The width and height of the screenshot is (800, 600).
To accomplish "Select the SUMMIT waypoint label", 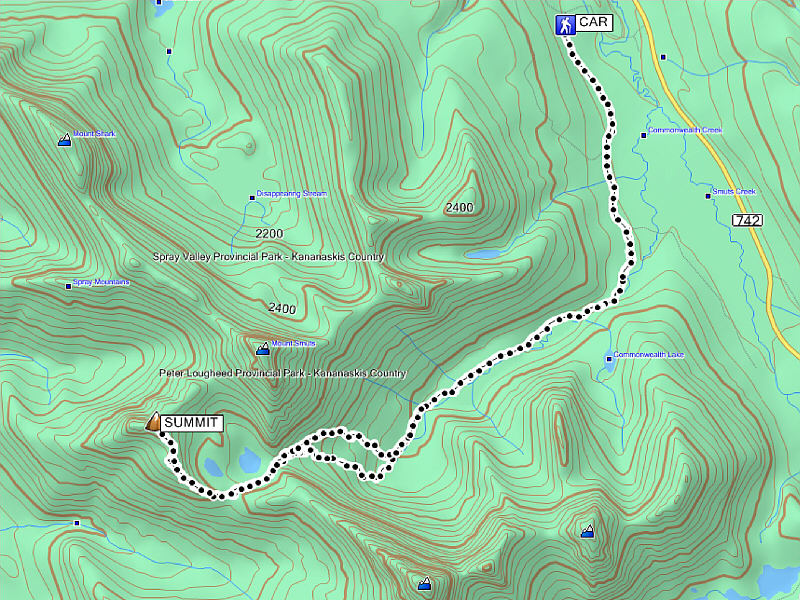I will click(x=191, y=423).
